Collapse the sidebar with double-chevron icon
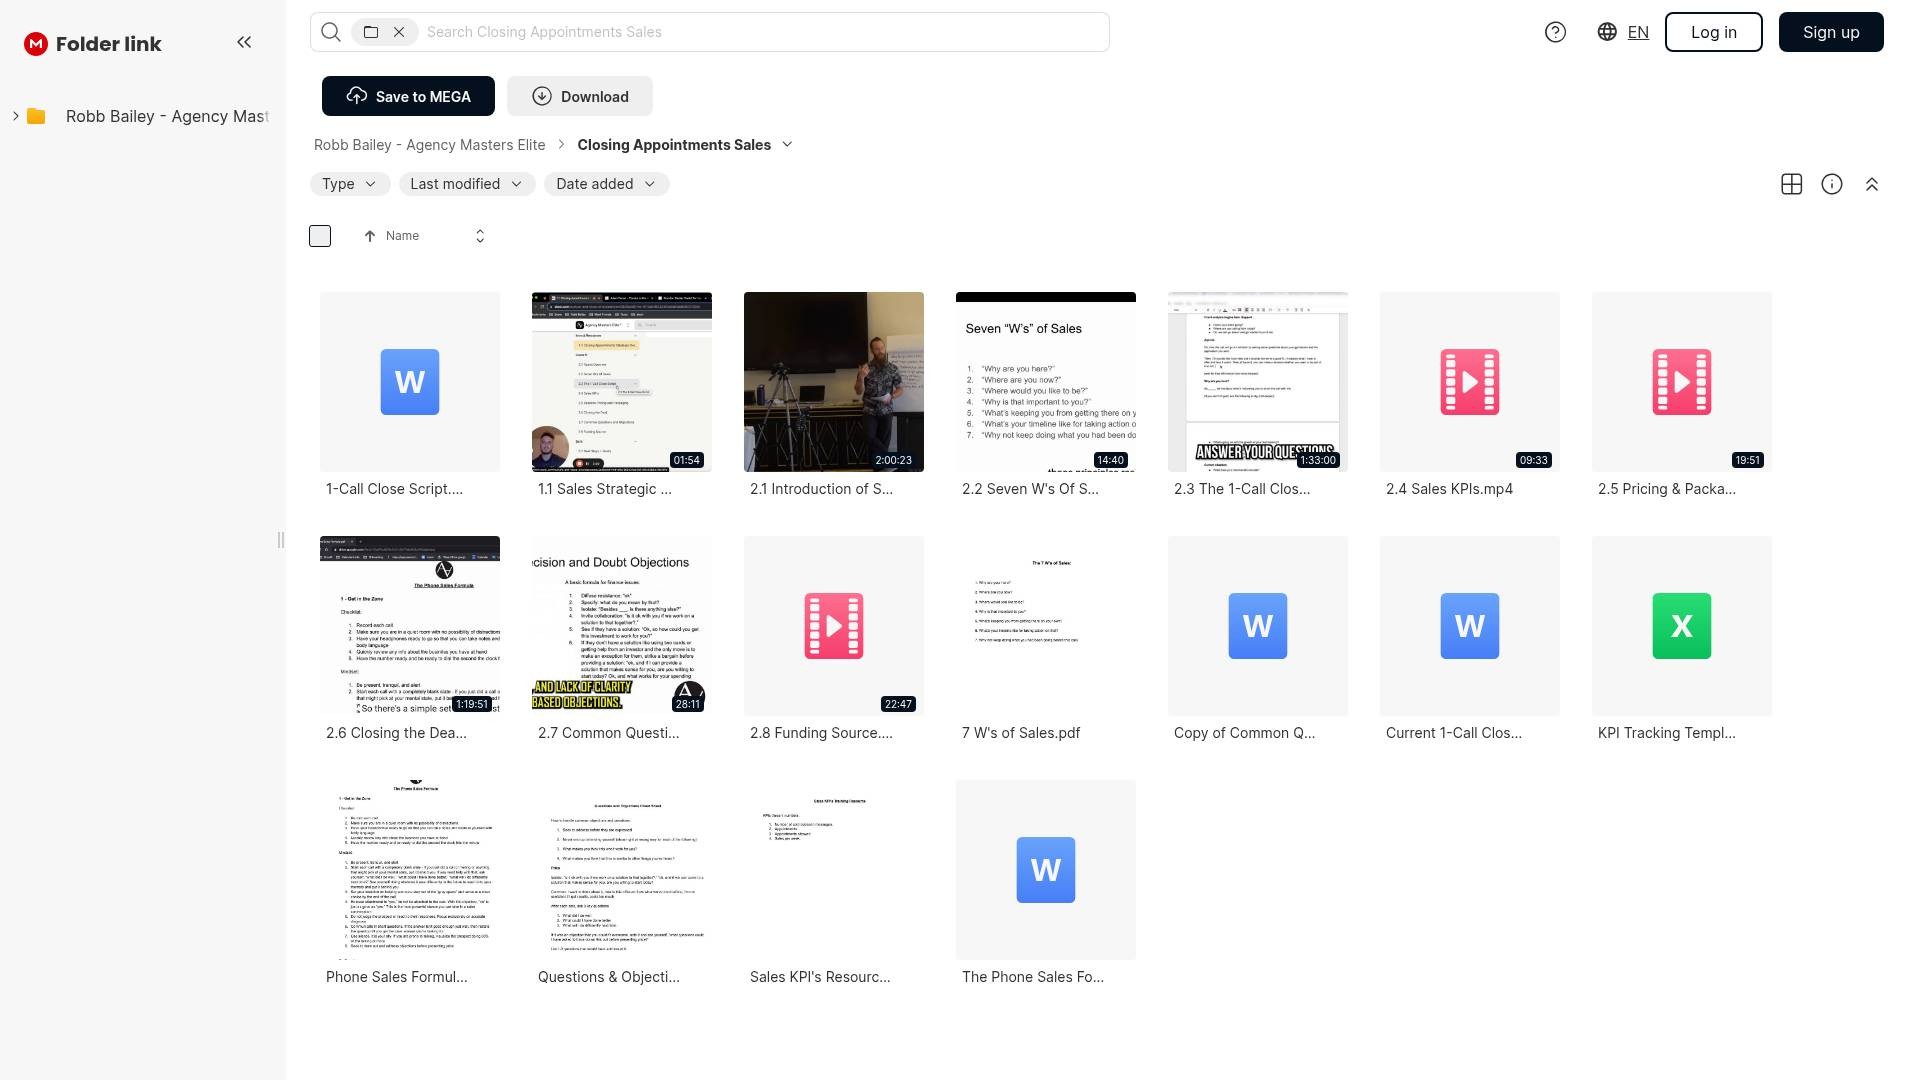This screenshot has width=1920, height=1080. click(x=244, y=42)
